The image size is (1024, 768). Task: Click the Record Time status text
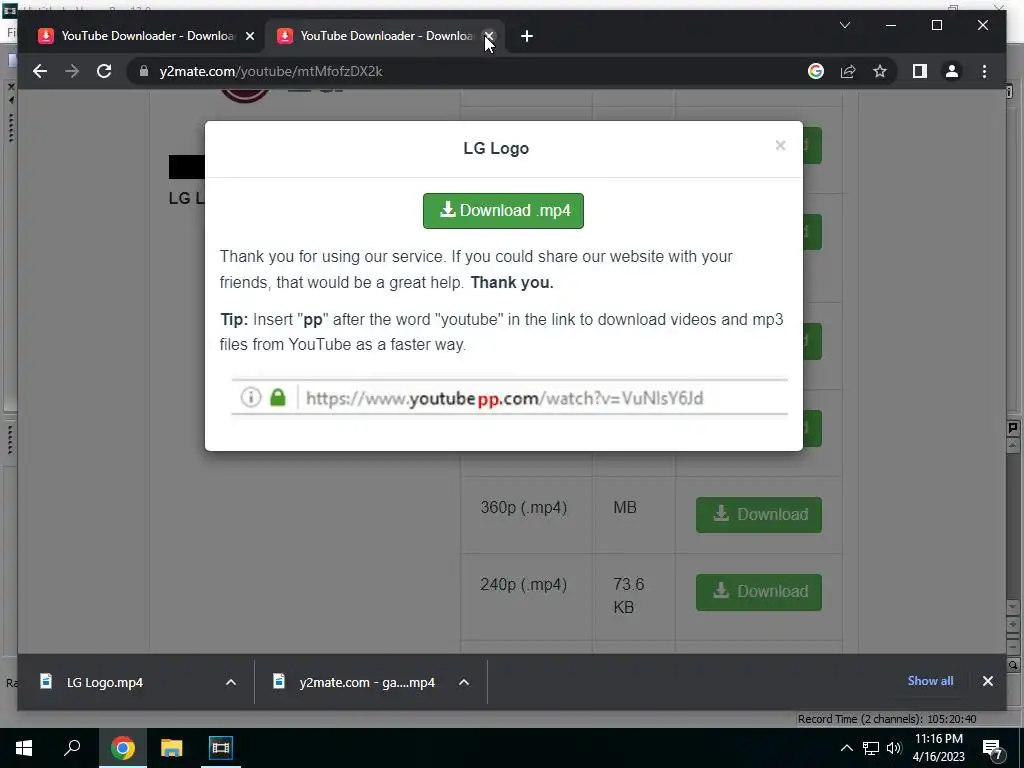887,719
